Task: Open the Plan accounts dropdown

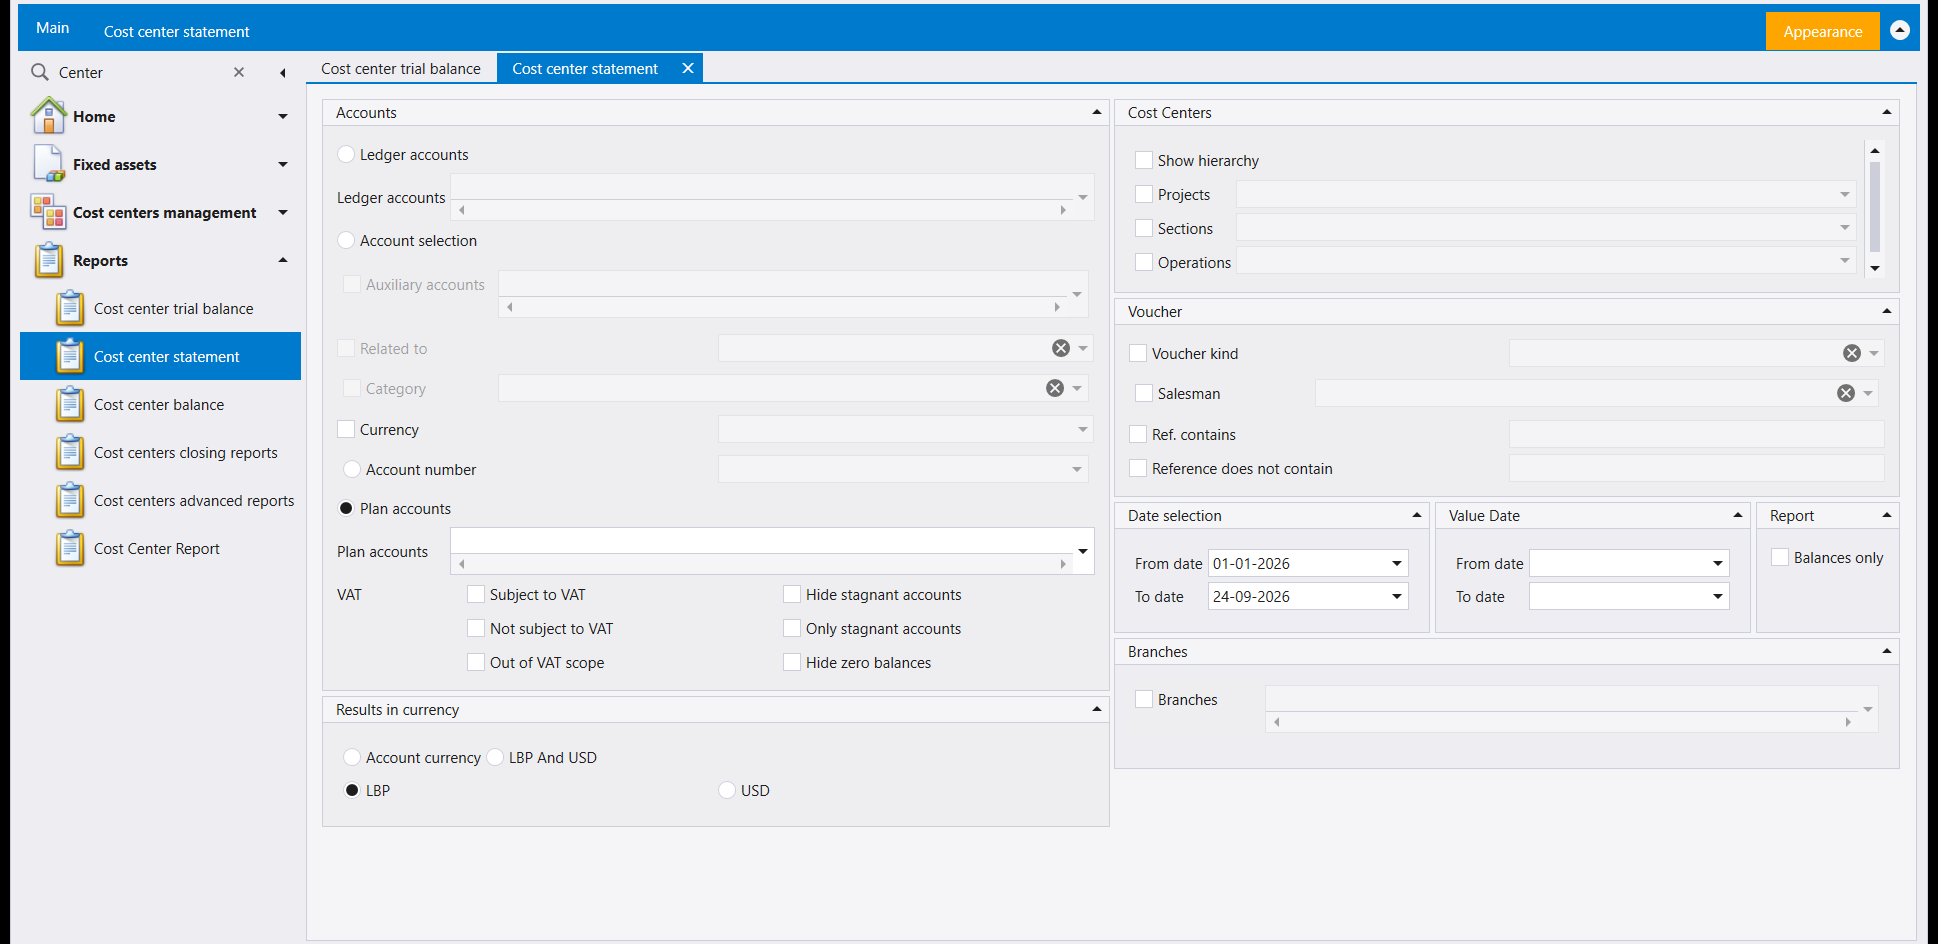Action: (1083, 551)
